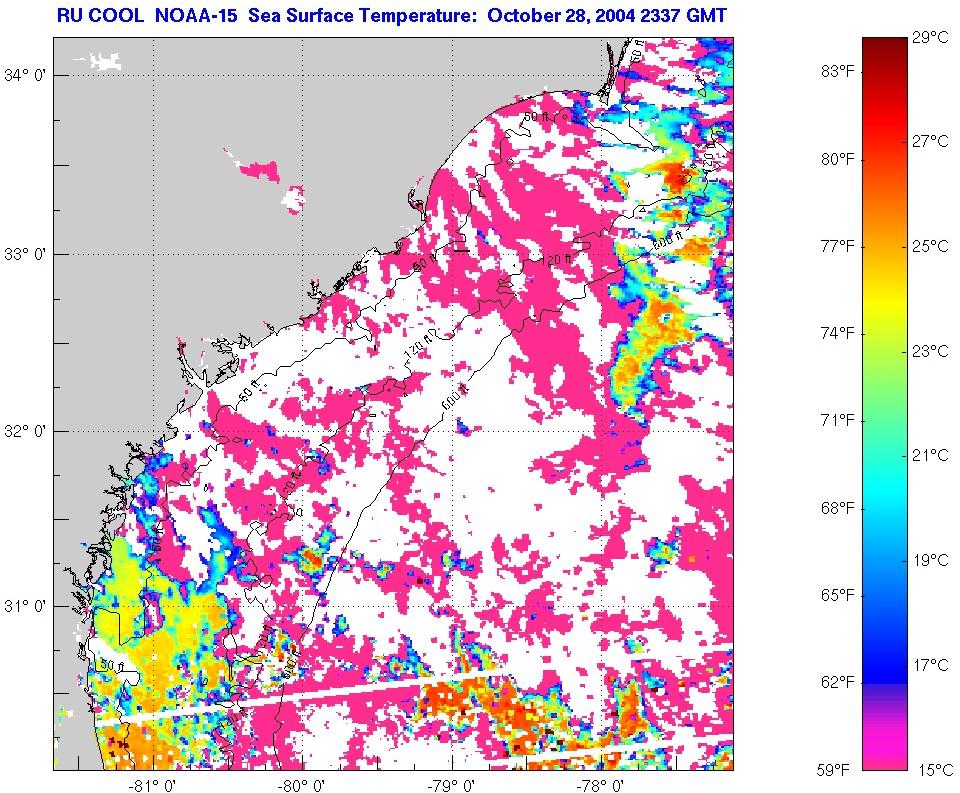Pick the 80°F Fahrenheit scale label
This screenshot has width=960, height=793.
click(x=838, y=159)
